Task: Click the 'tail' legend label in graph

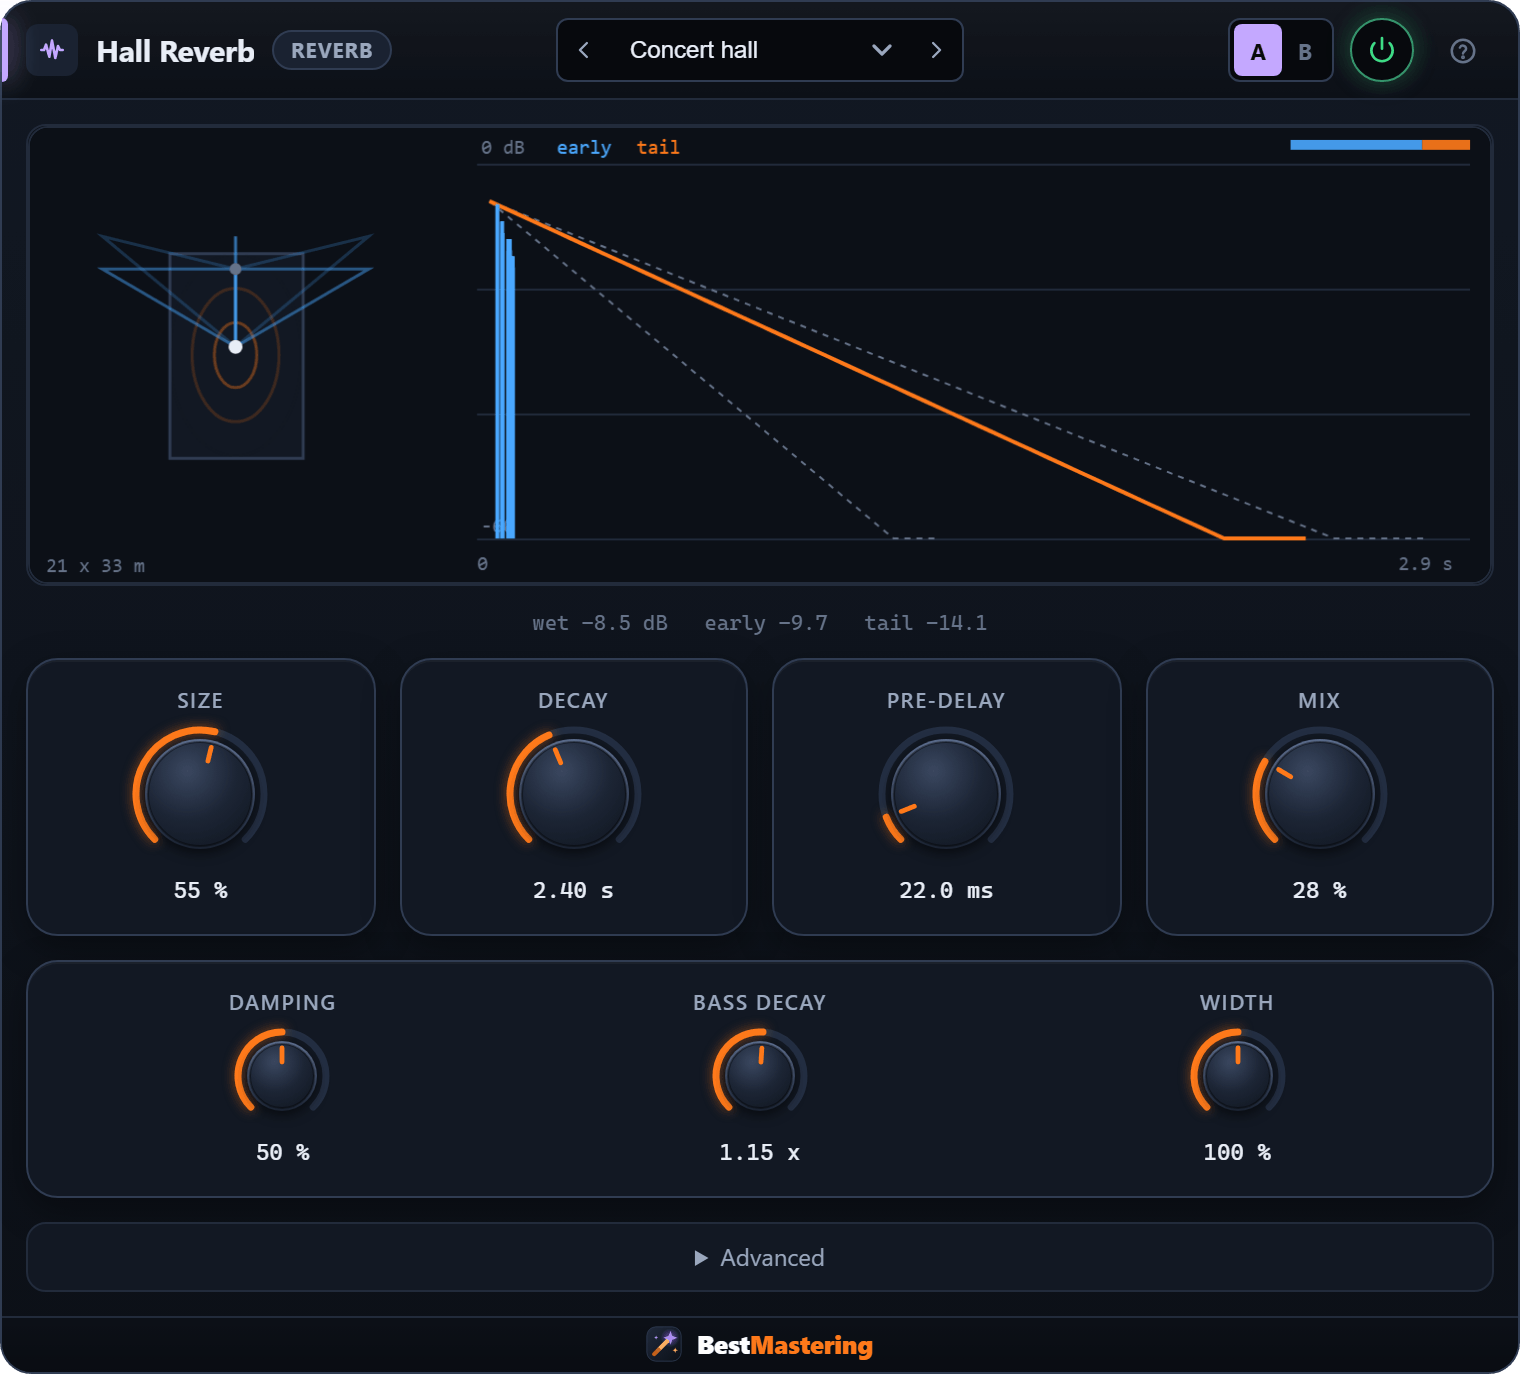Action: click(658, 147)
